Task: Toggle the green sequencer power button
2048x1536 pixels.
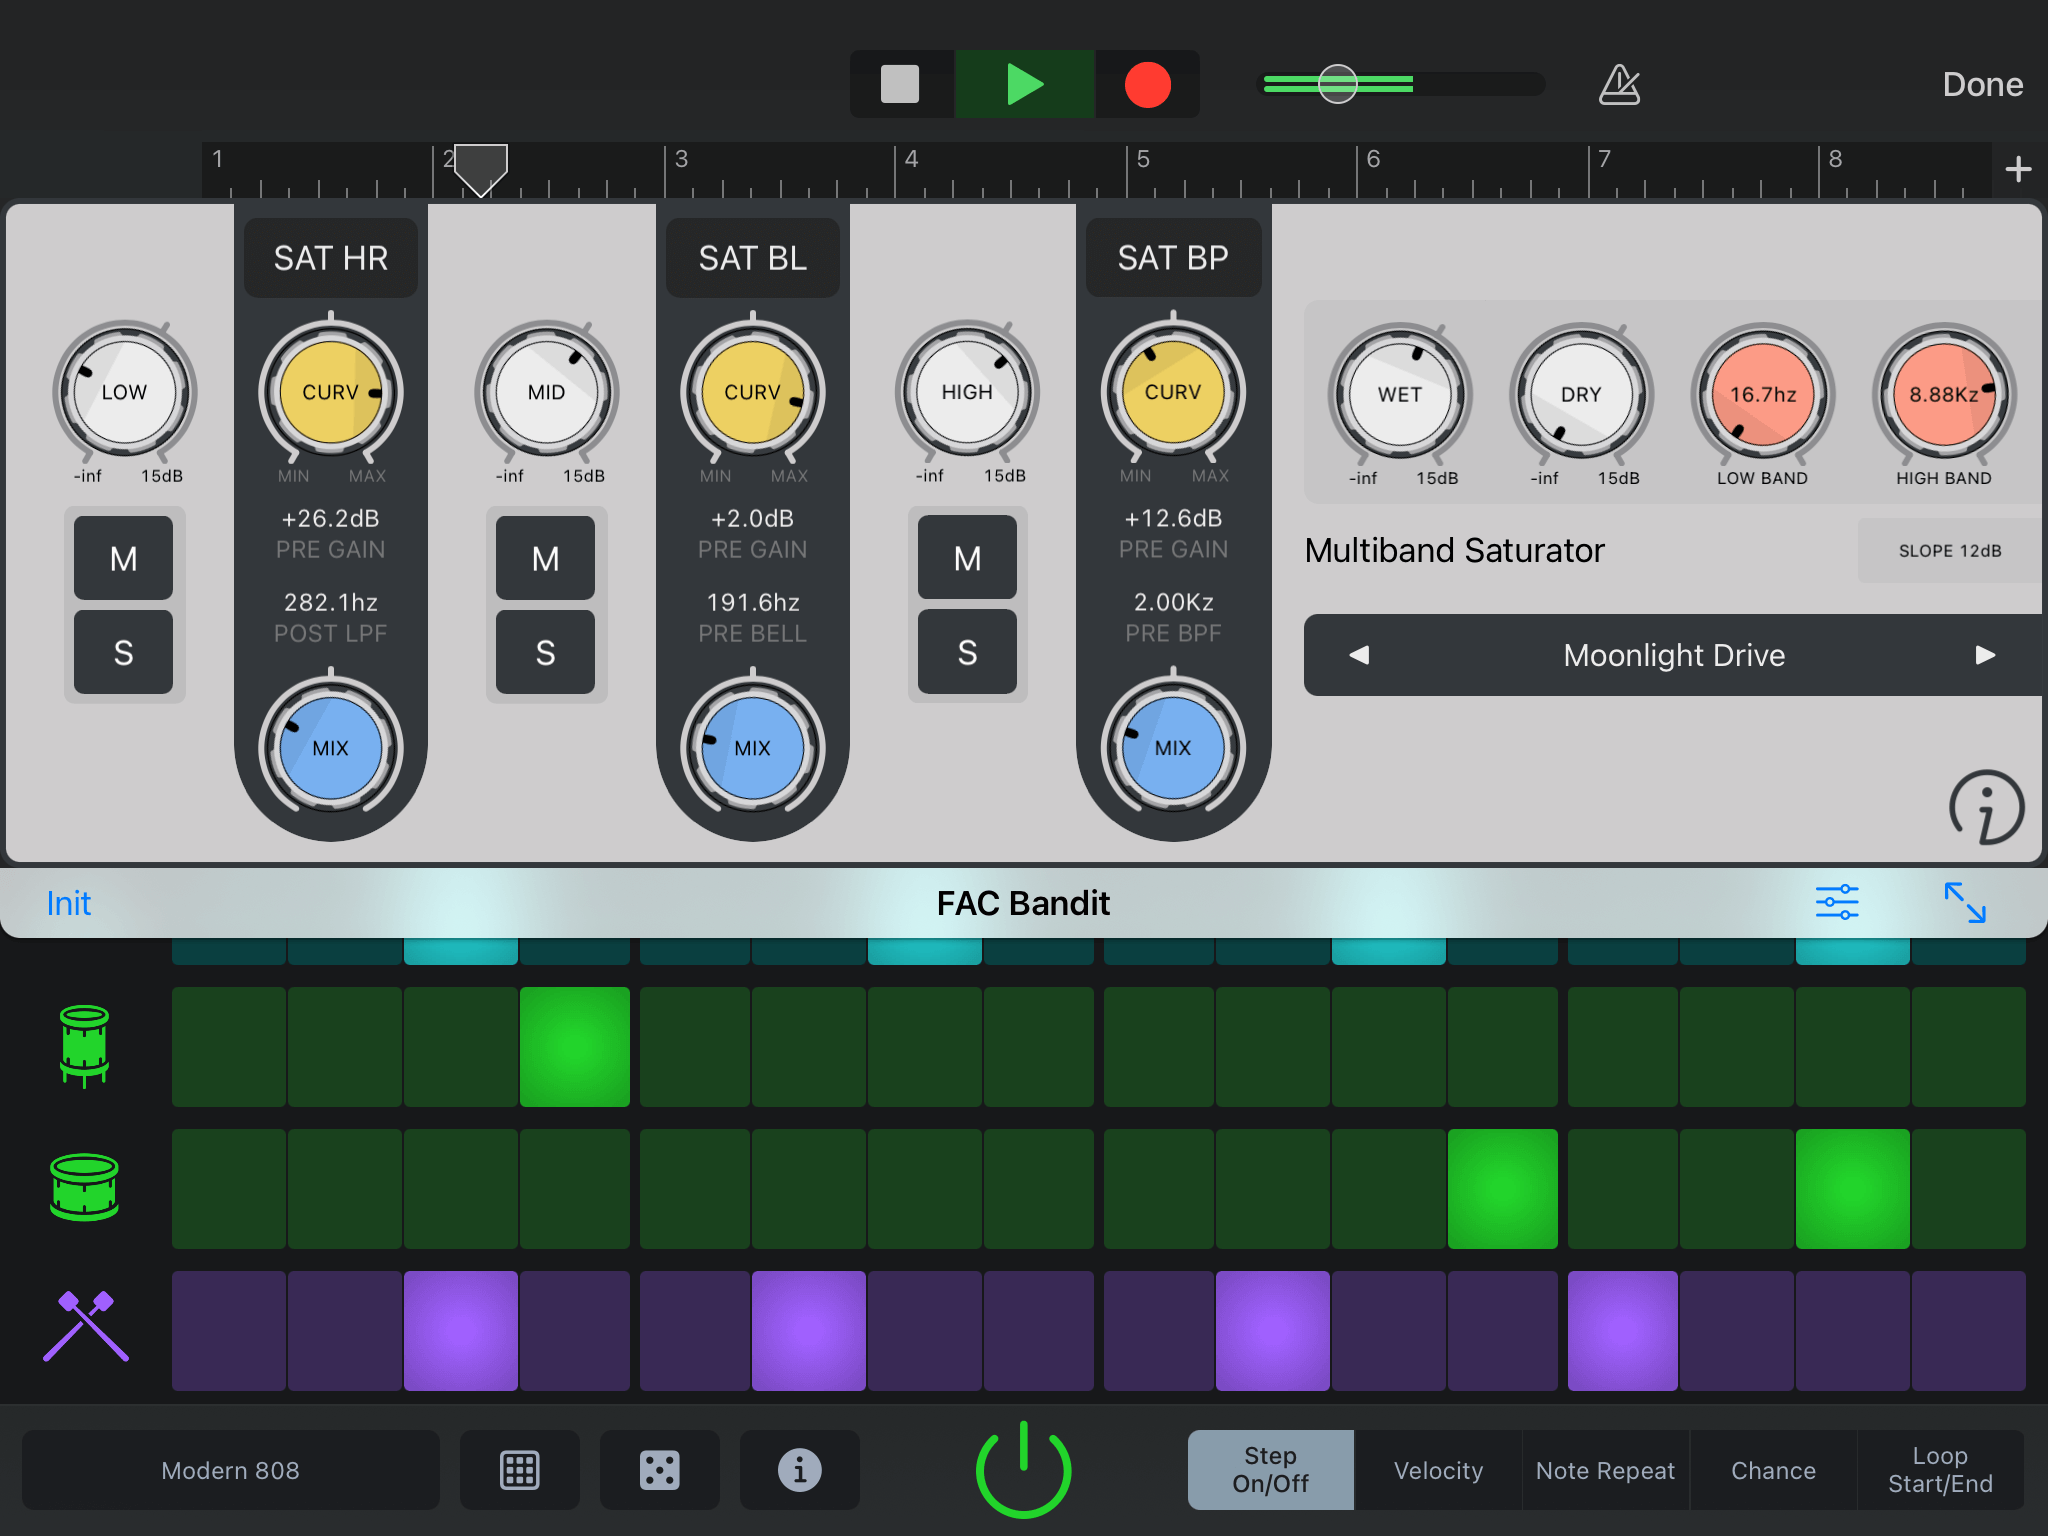Action: point(1023,1468)
